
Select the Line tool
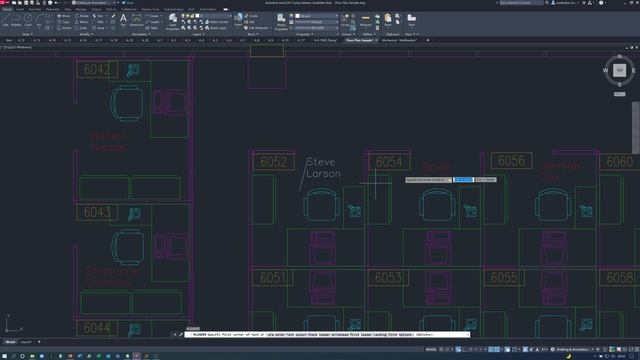tap(6, 20)
